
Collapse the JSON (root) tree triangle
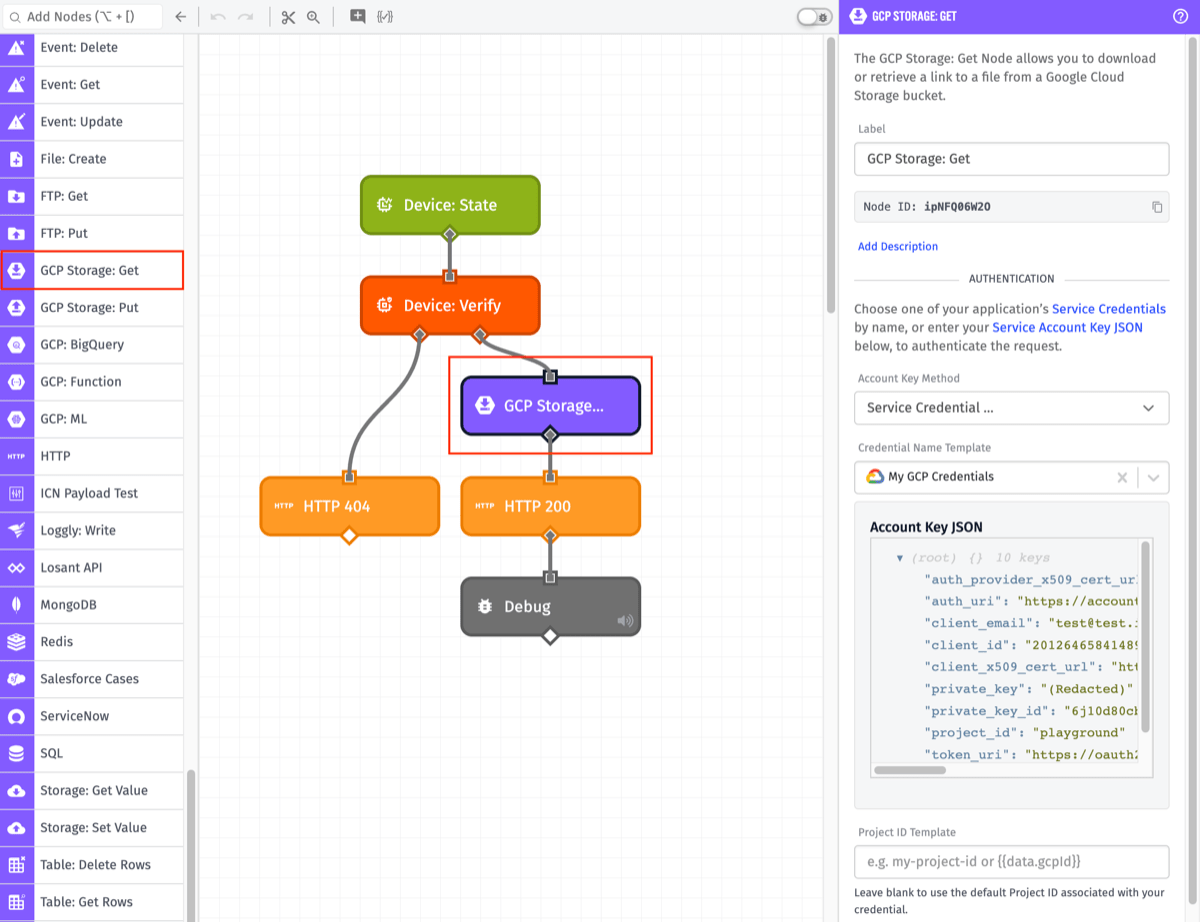click(x=900, y=558)
